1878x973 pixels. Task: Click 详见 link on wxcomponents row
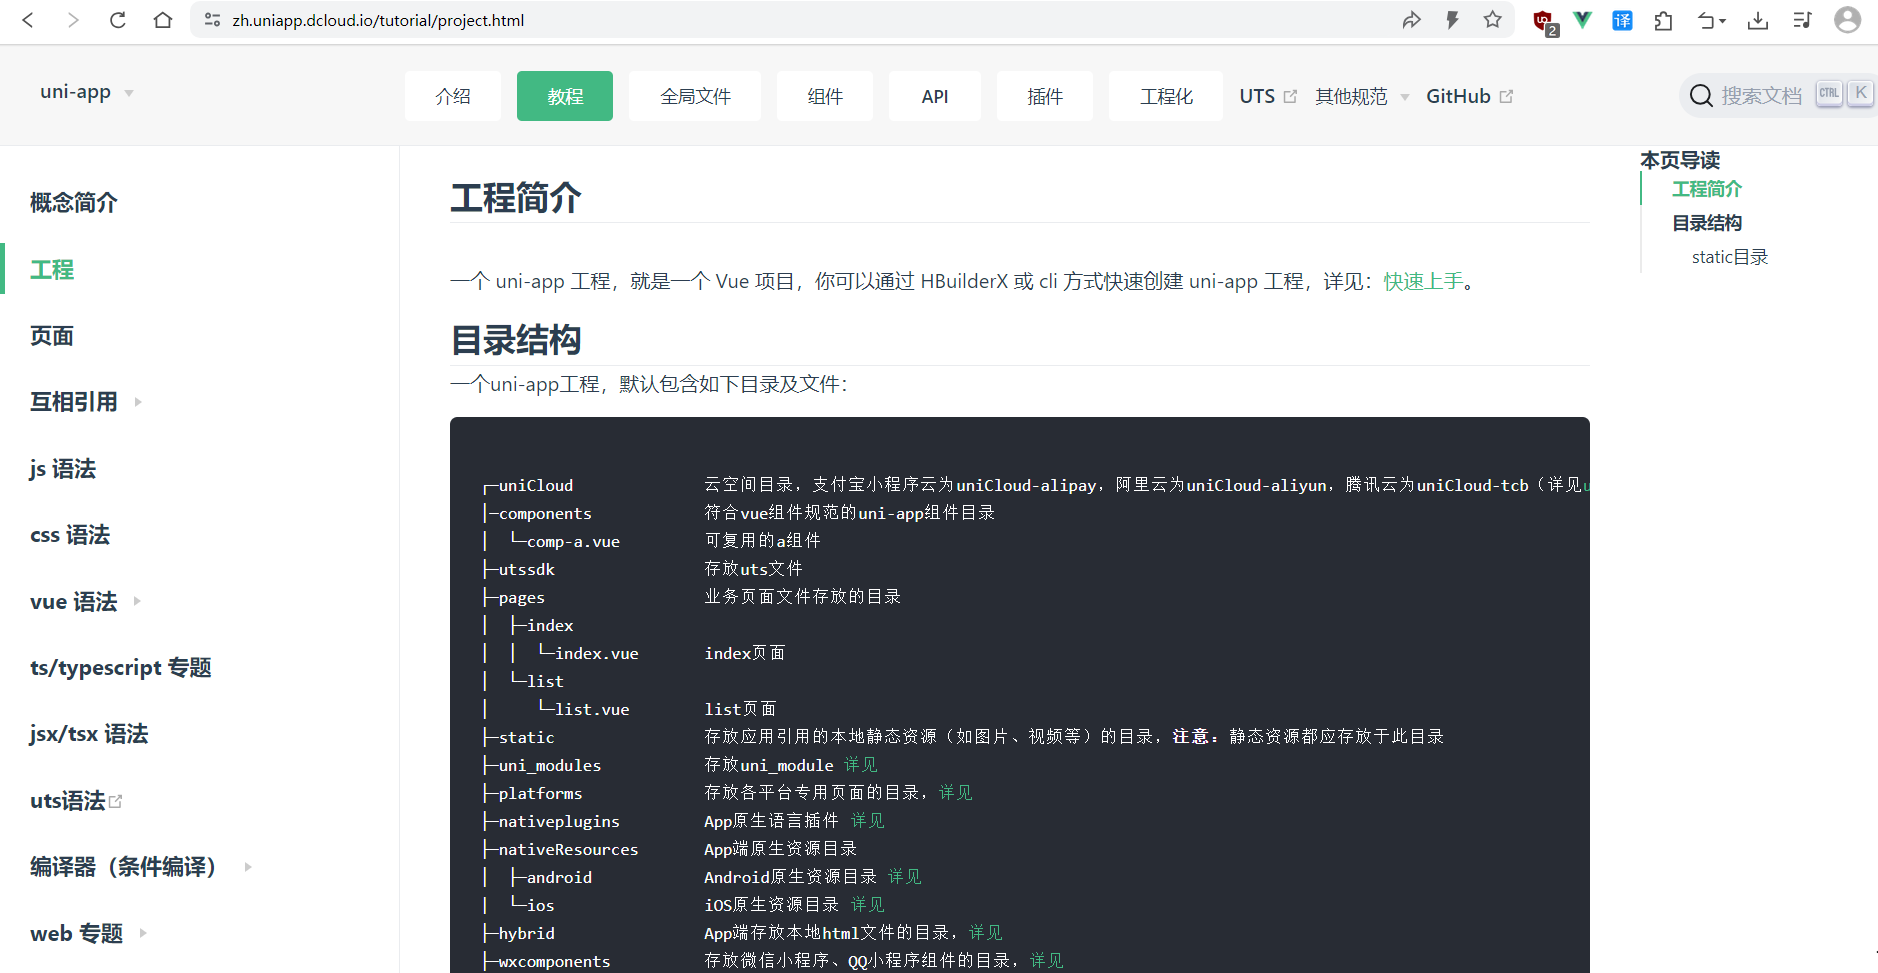tap(1046, 961)
